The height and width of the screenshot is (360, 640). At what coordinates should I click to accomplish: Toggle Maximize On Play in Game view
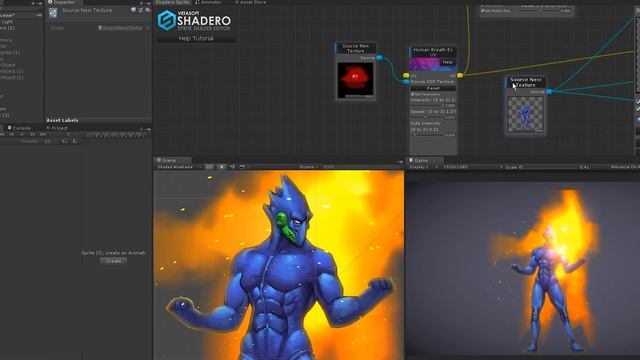point(624,167)
